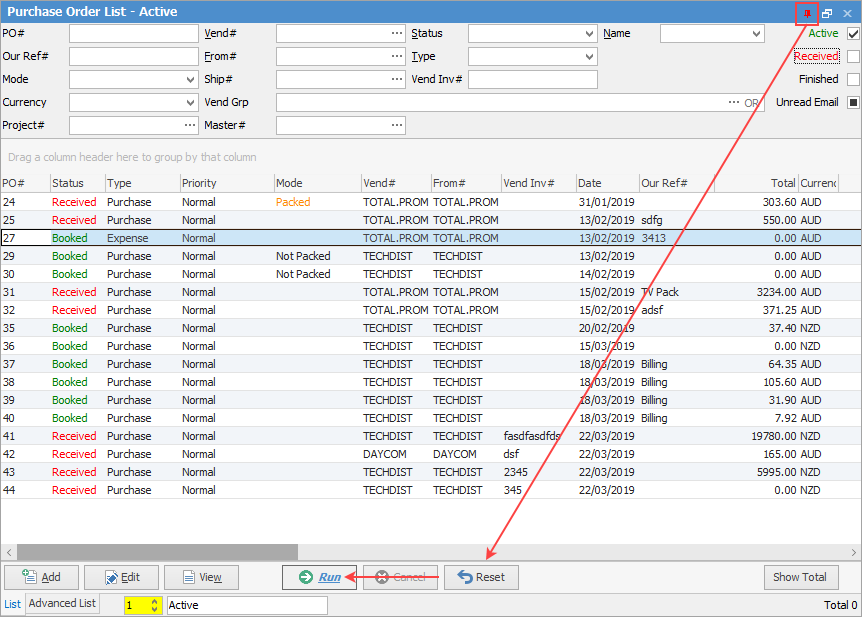Expand the Mode dropdown
Viewport: 862px width, 617px height.
[190, 79]
